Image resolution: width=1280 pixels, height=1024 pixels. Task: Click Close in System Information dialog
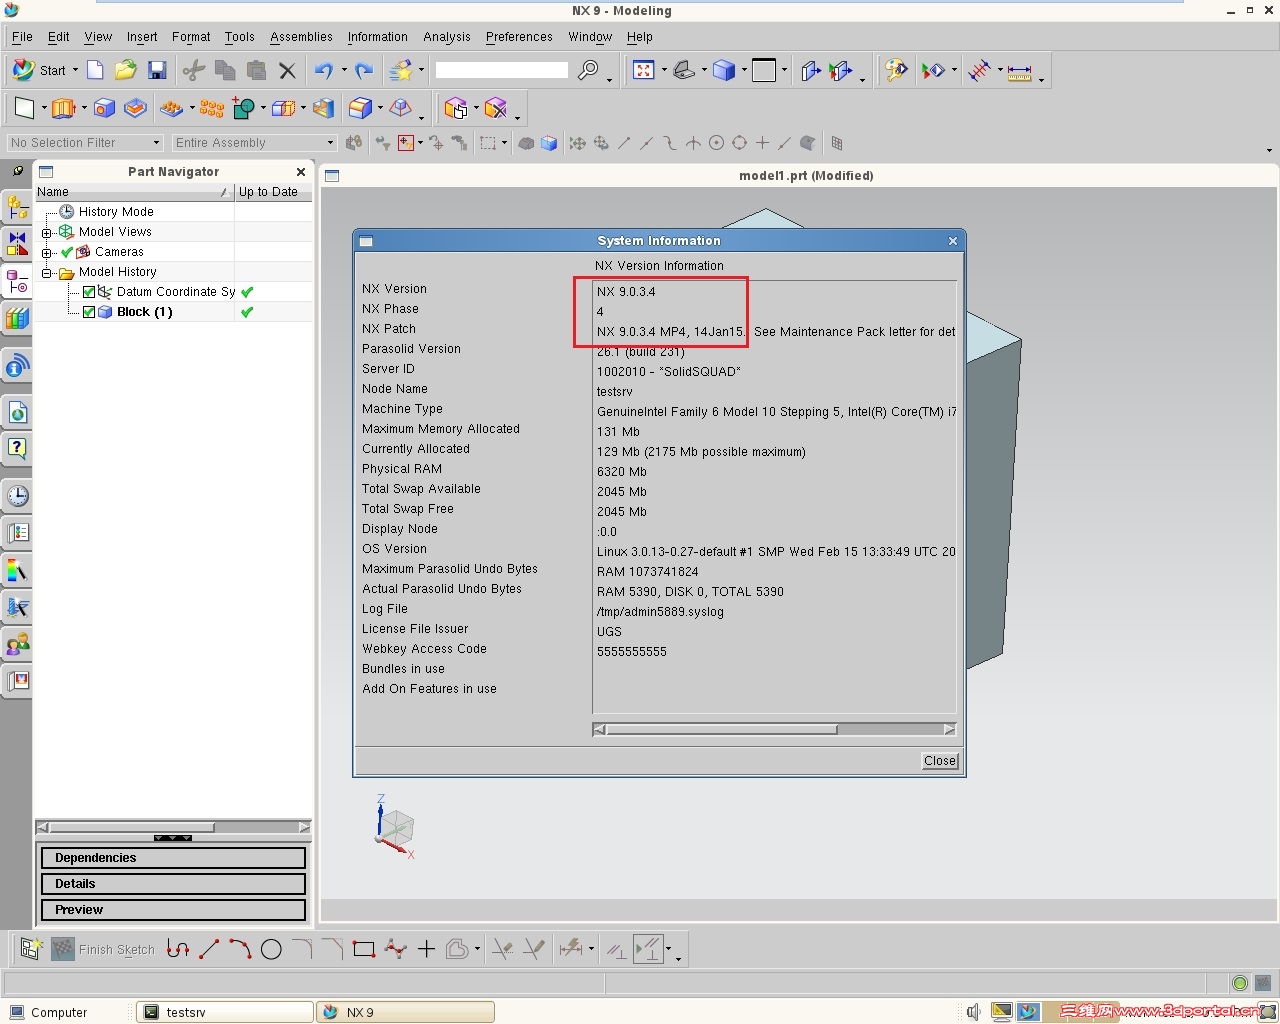click(940, 761)
